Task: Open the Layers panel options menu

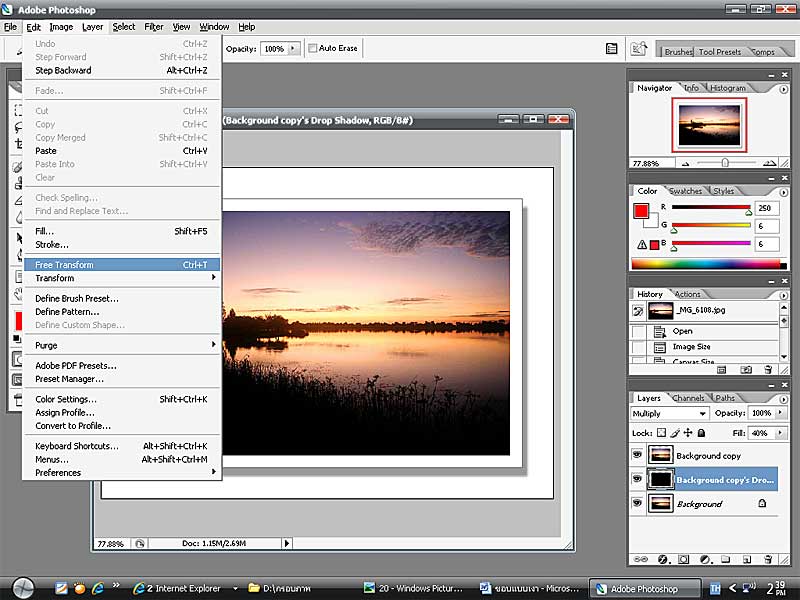Action: (x=783, y=399)
